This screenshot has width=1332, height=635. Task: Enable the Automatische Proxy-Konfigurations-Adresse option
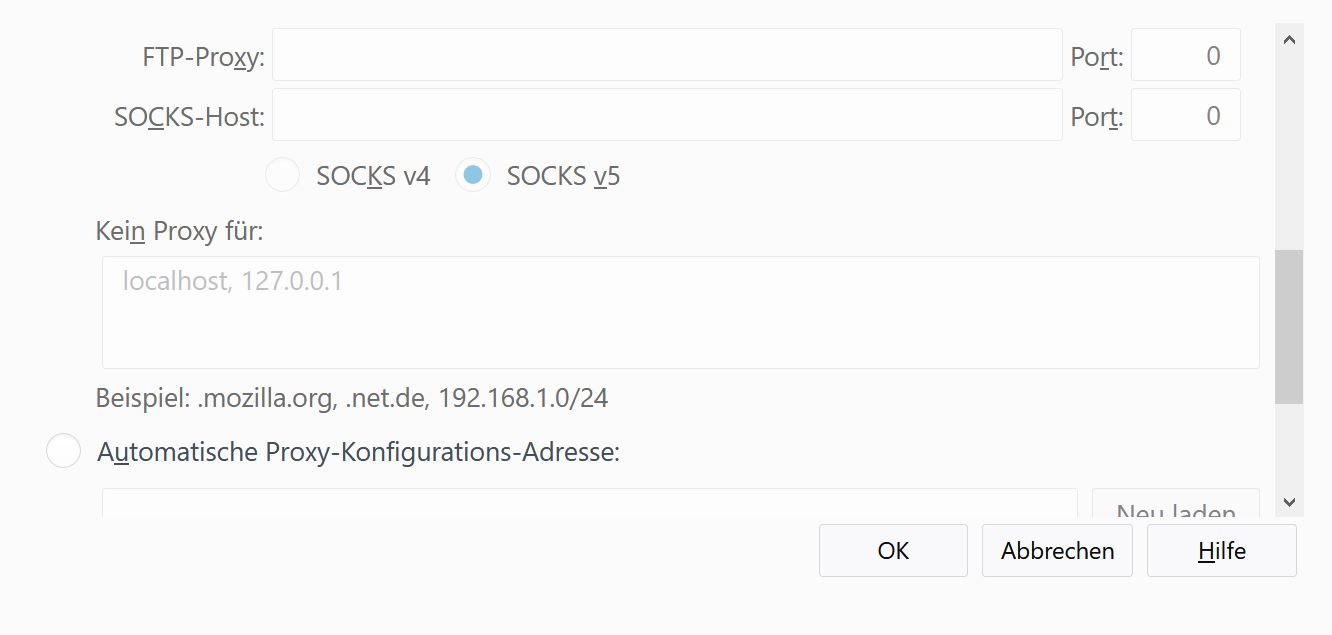[63, 451]
